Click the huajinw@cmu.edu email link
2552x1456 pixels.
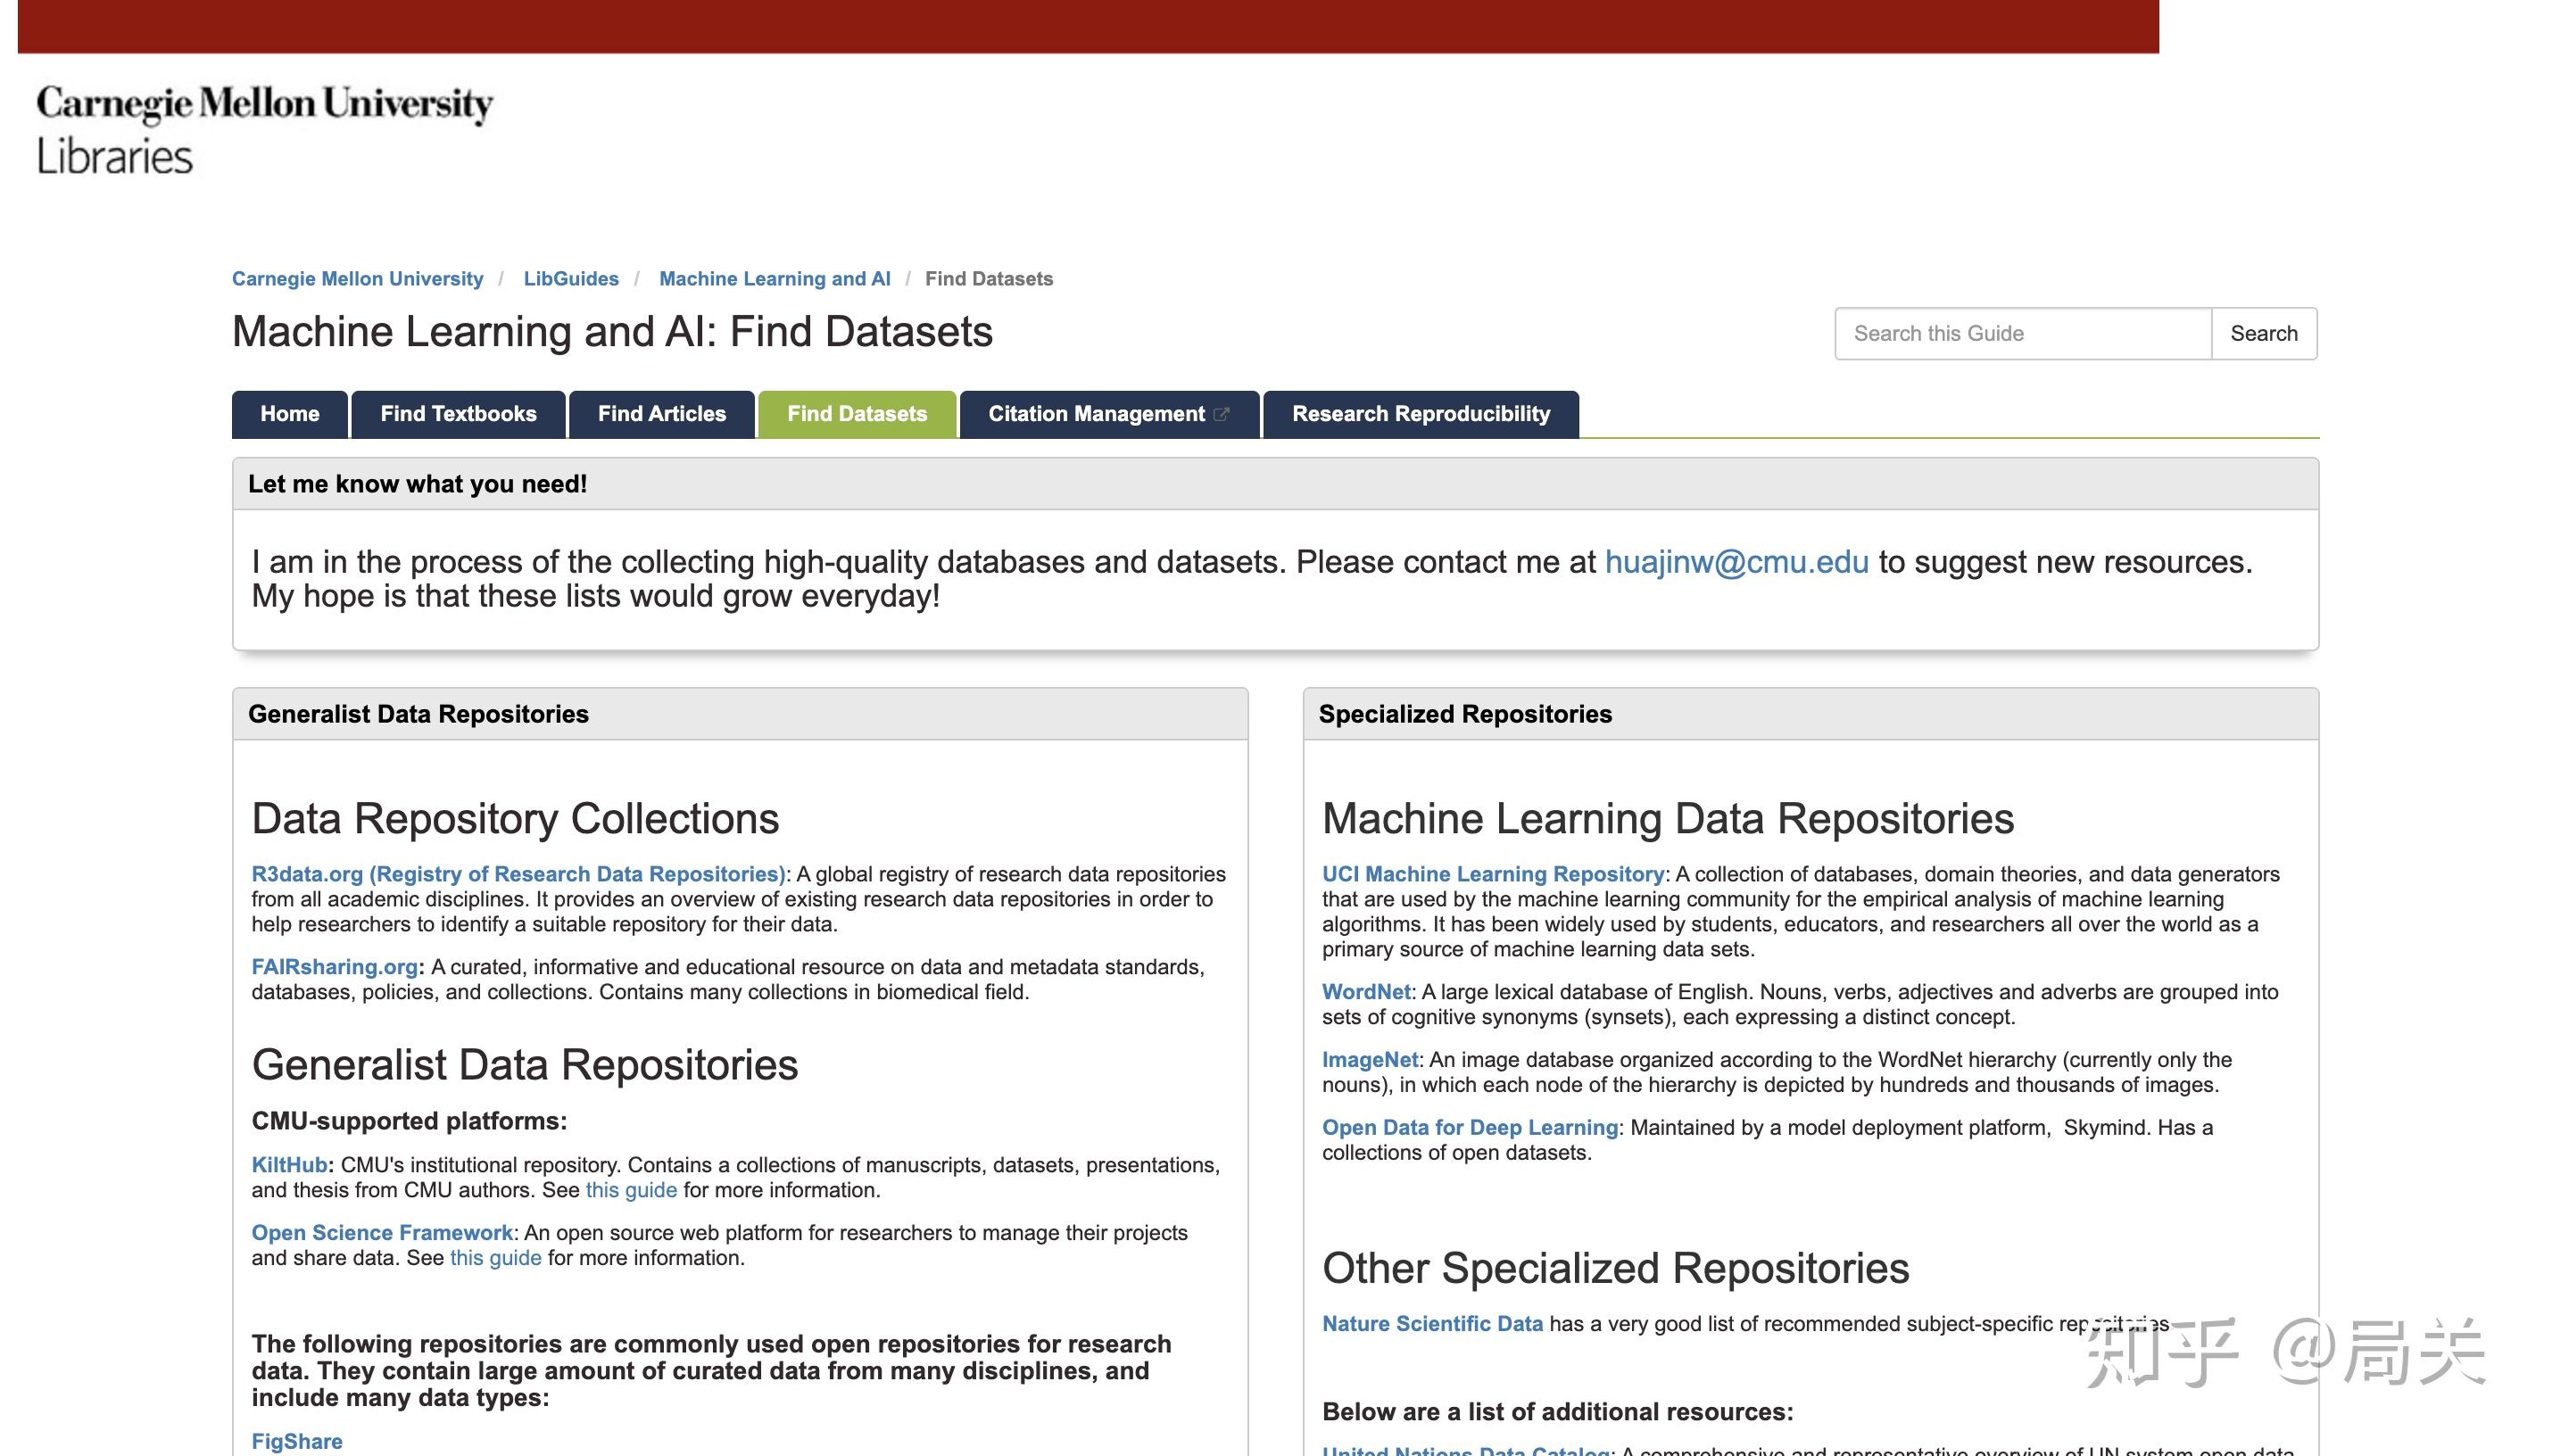1736,562
